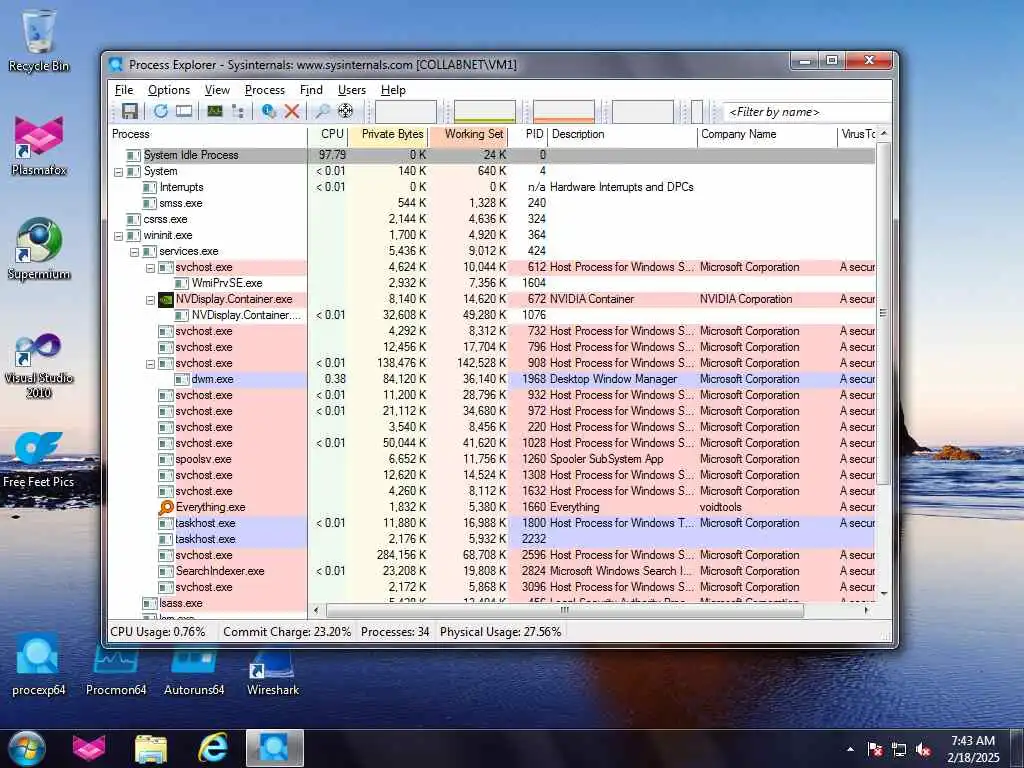Click the Filter by name field
The height and width of the screenshot is (768, 1024).
[807, 112]
